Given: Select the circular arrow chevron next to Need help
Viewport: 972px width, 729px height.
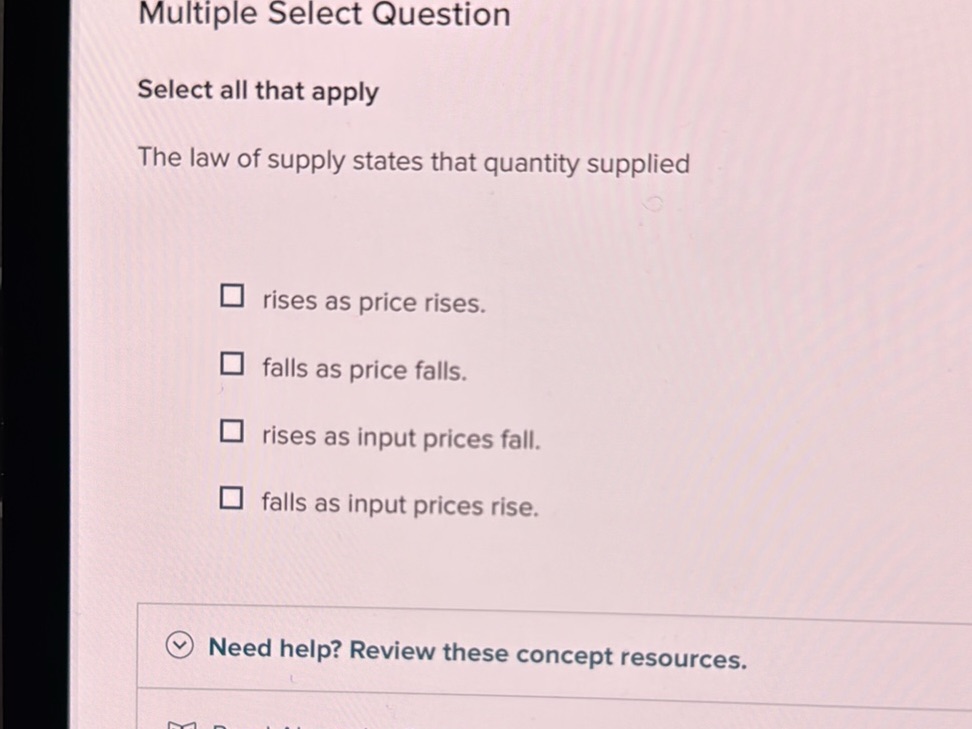Looking at the screenshot, I should pyautogui.click(x=179, y=646).
